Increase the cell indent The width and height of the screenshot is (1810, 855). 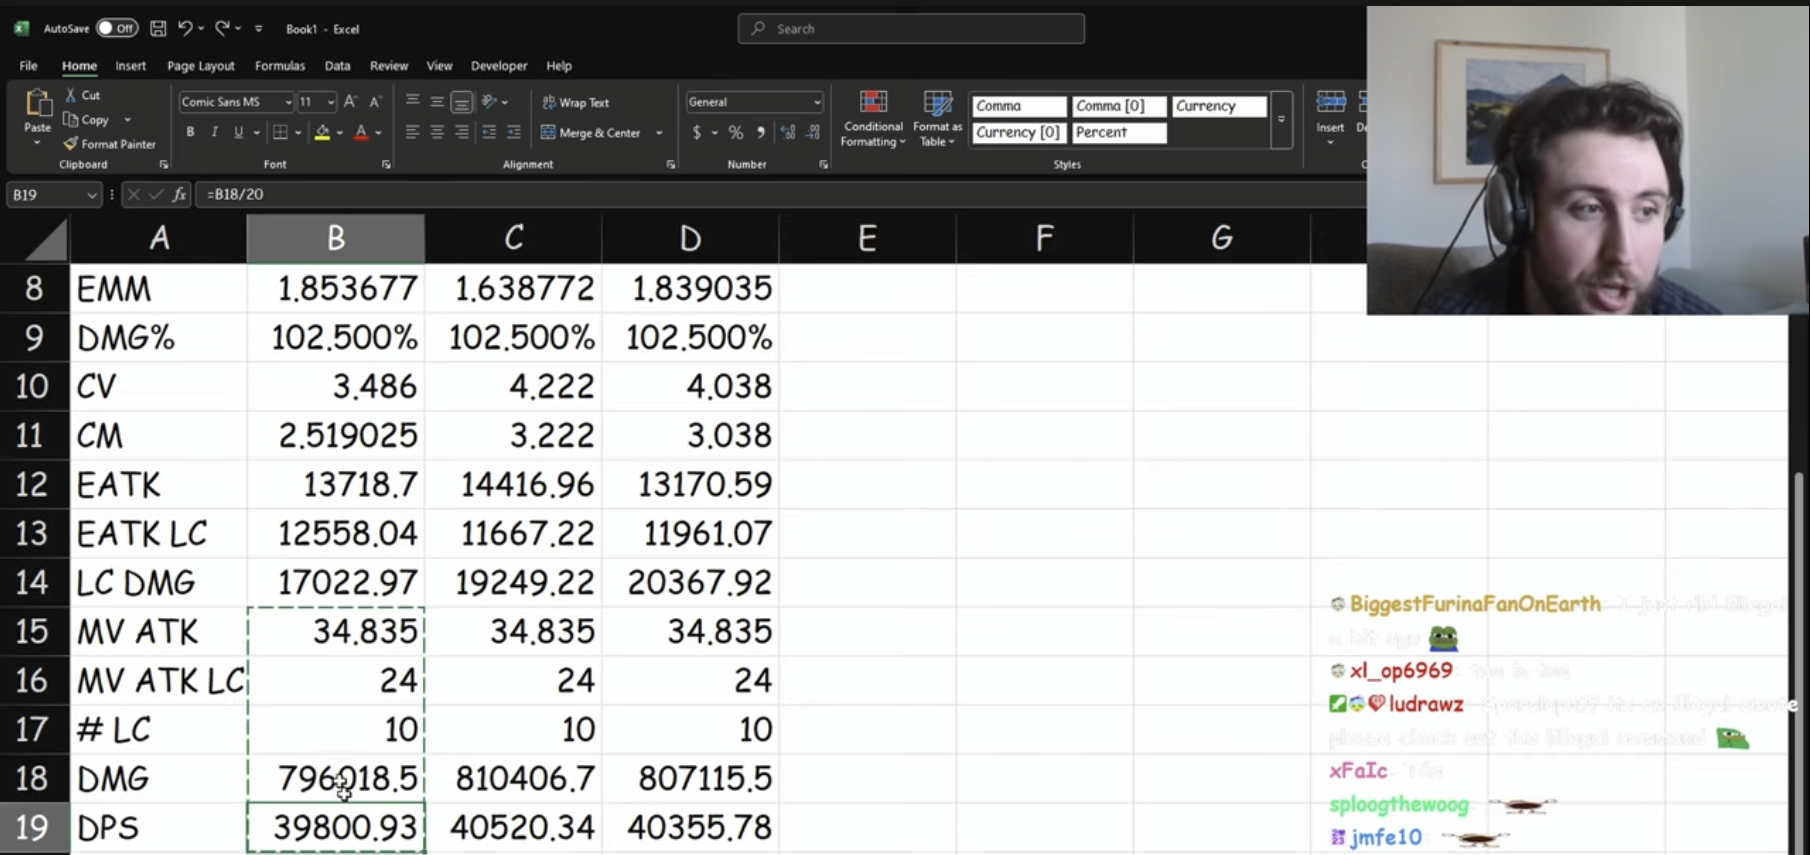(x=514, y=132)
